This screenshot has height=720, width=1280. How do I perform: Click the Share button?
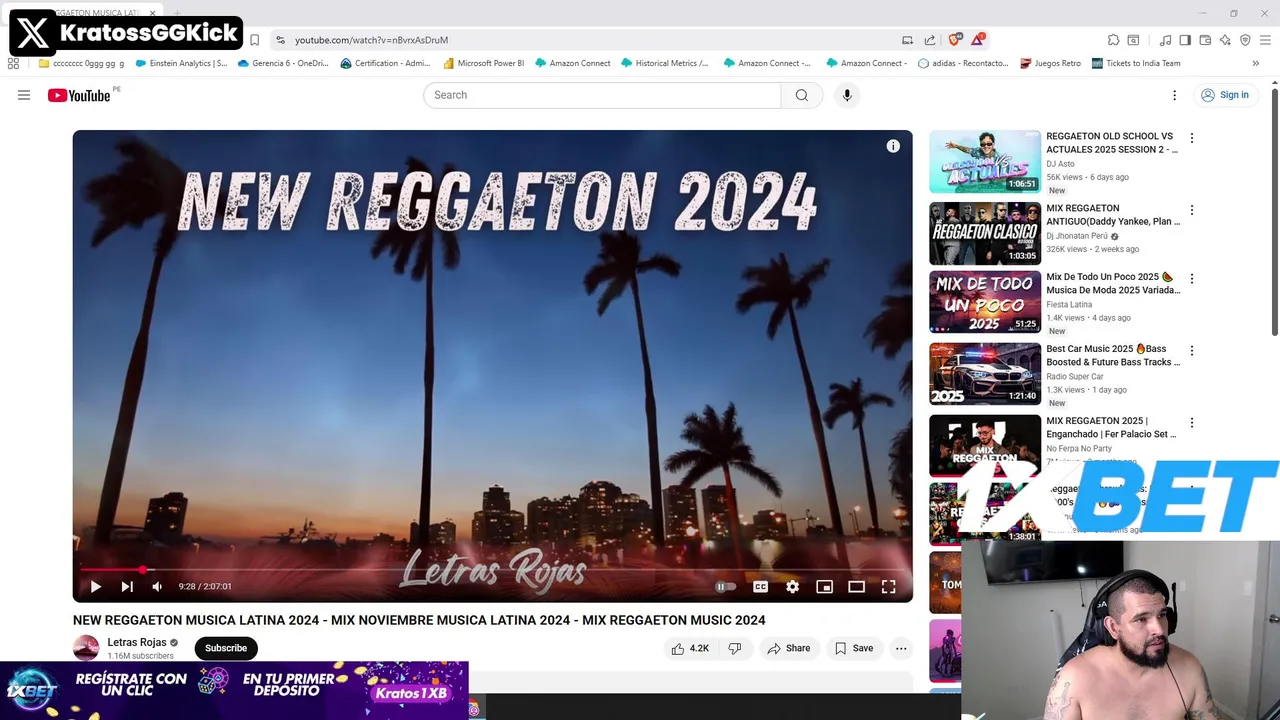(x=788, y=648)
